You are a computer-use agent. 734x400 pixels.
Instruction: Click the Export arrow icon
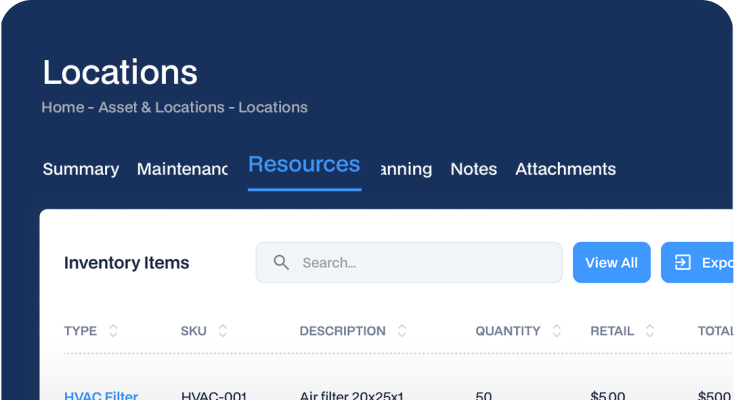[683, 262]
